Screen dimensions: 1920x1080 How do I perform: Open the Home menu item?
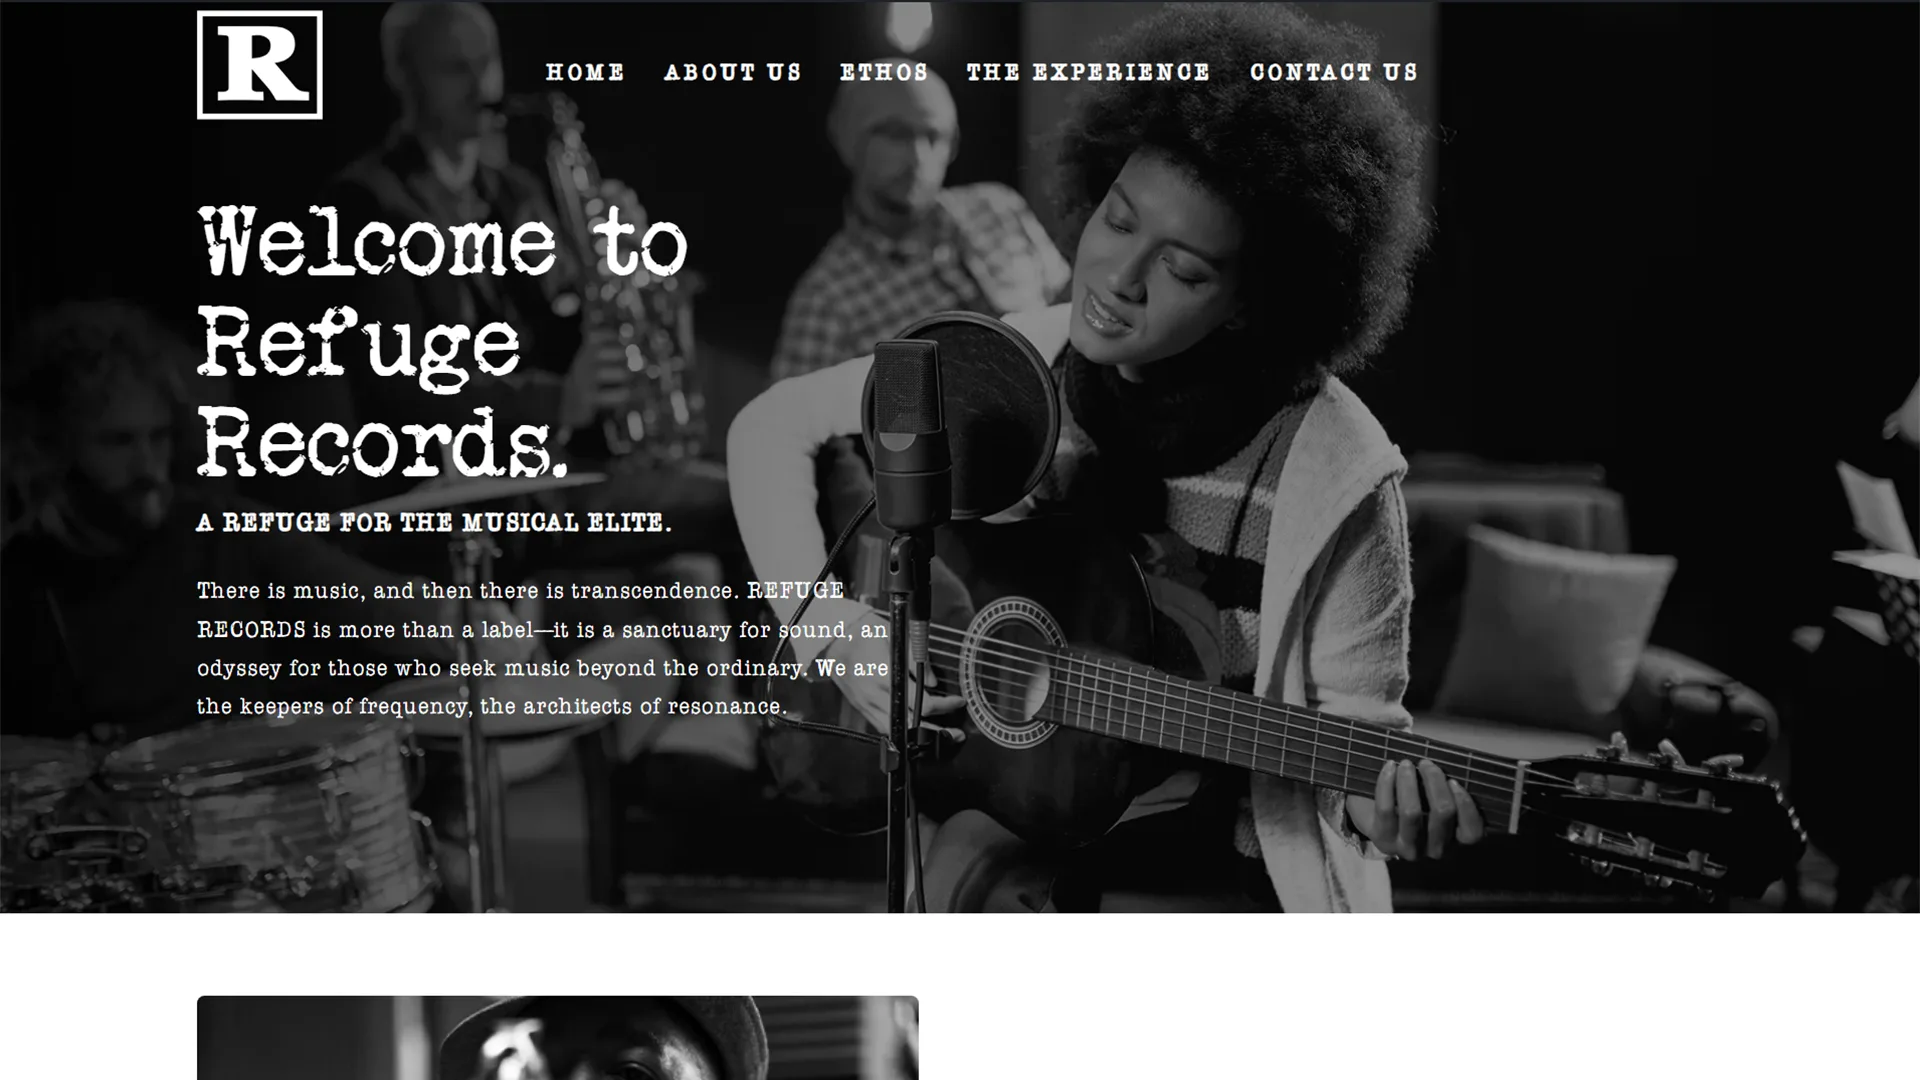[585, 72]
